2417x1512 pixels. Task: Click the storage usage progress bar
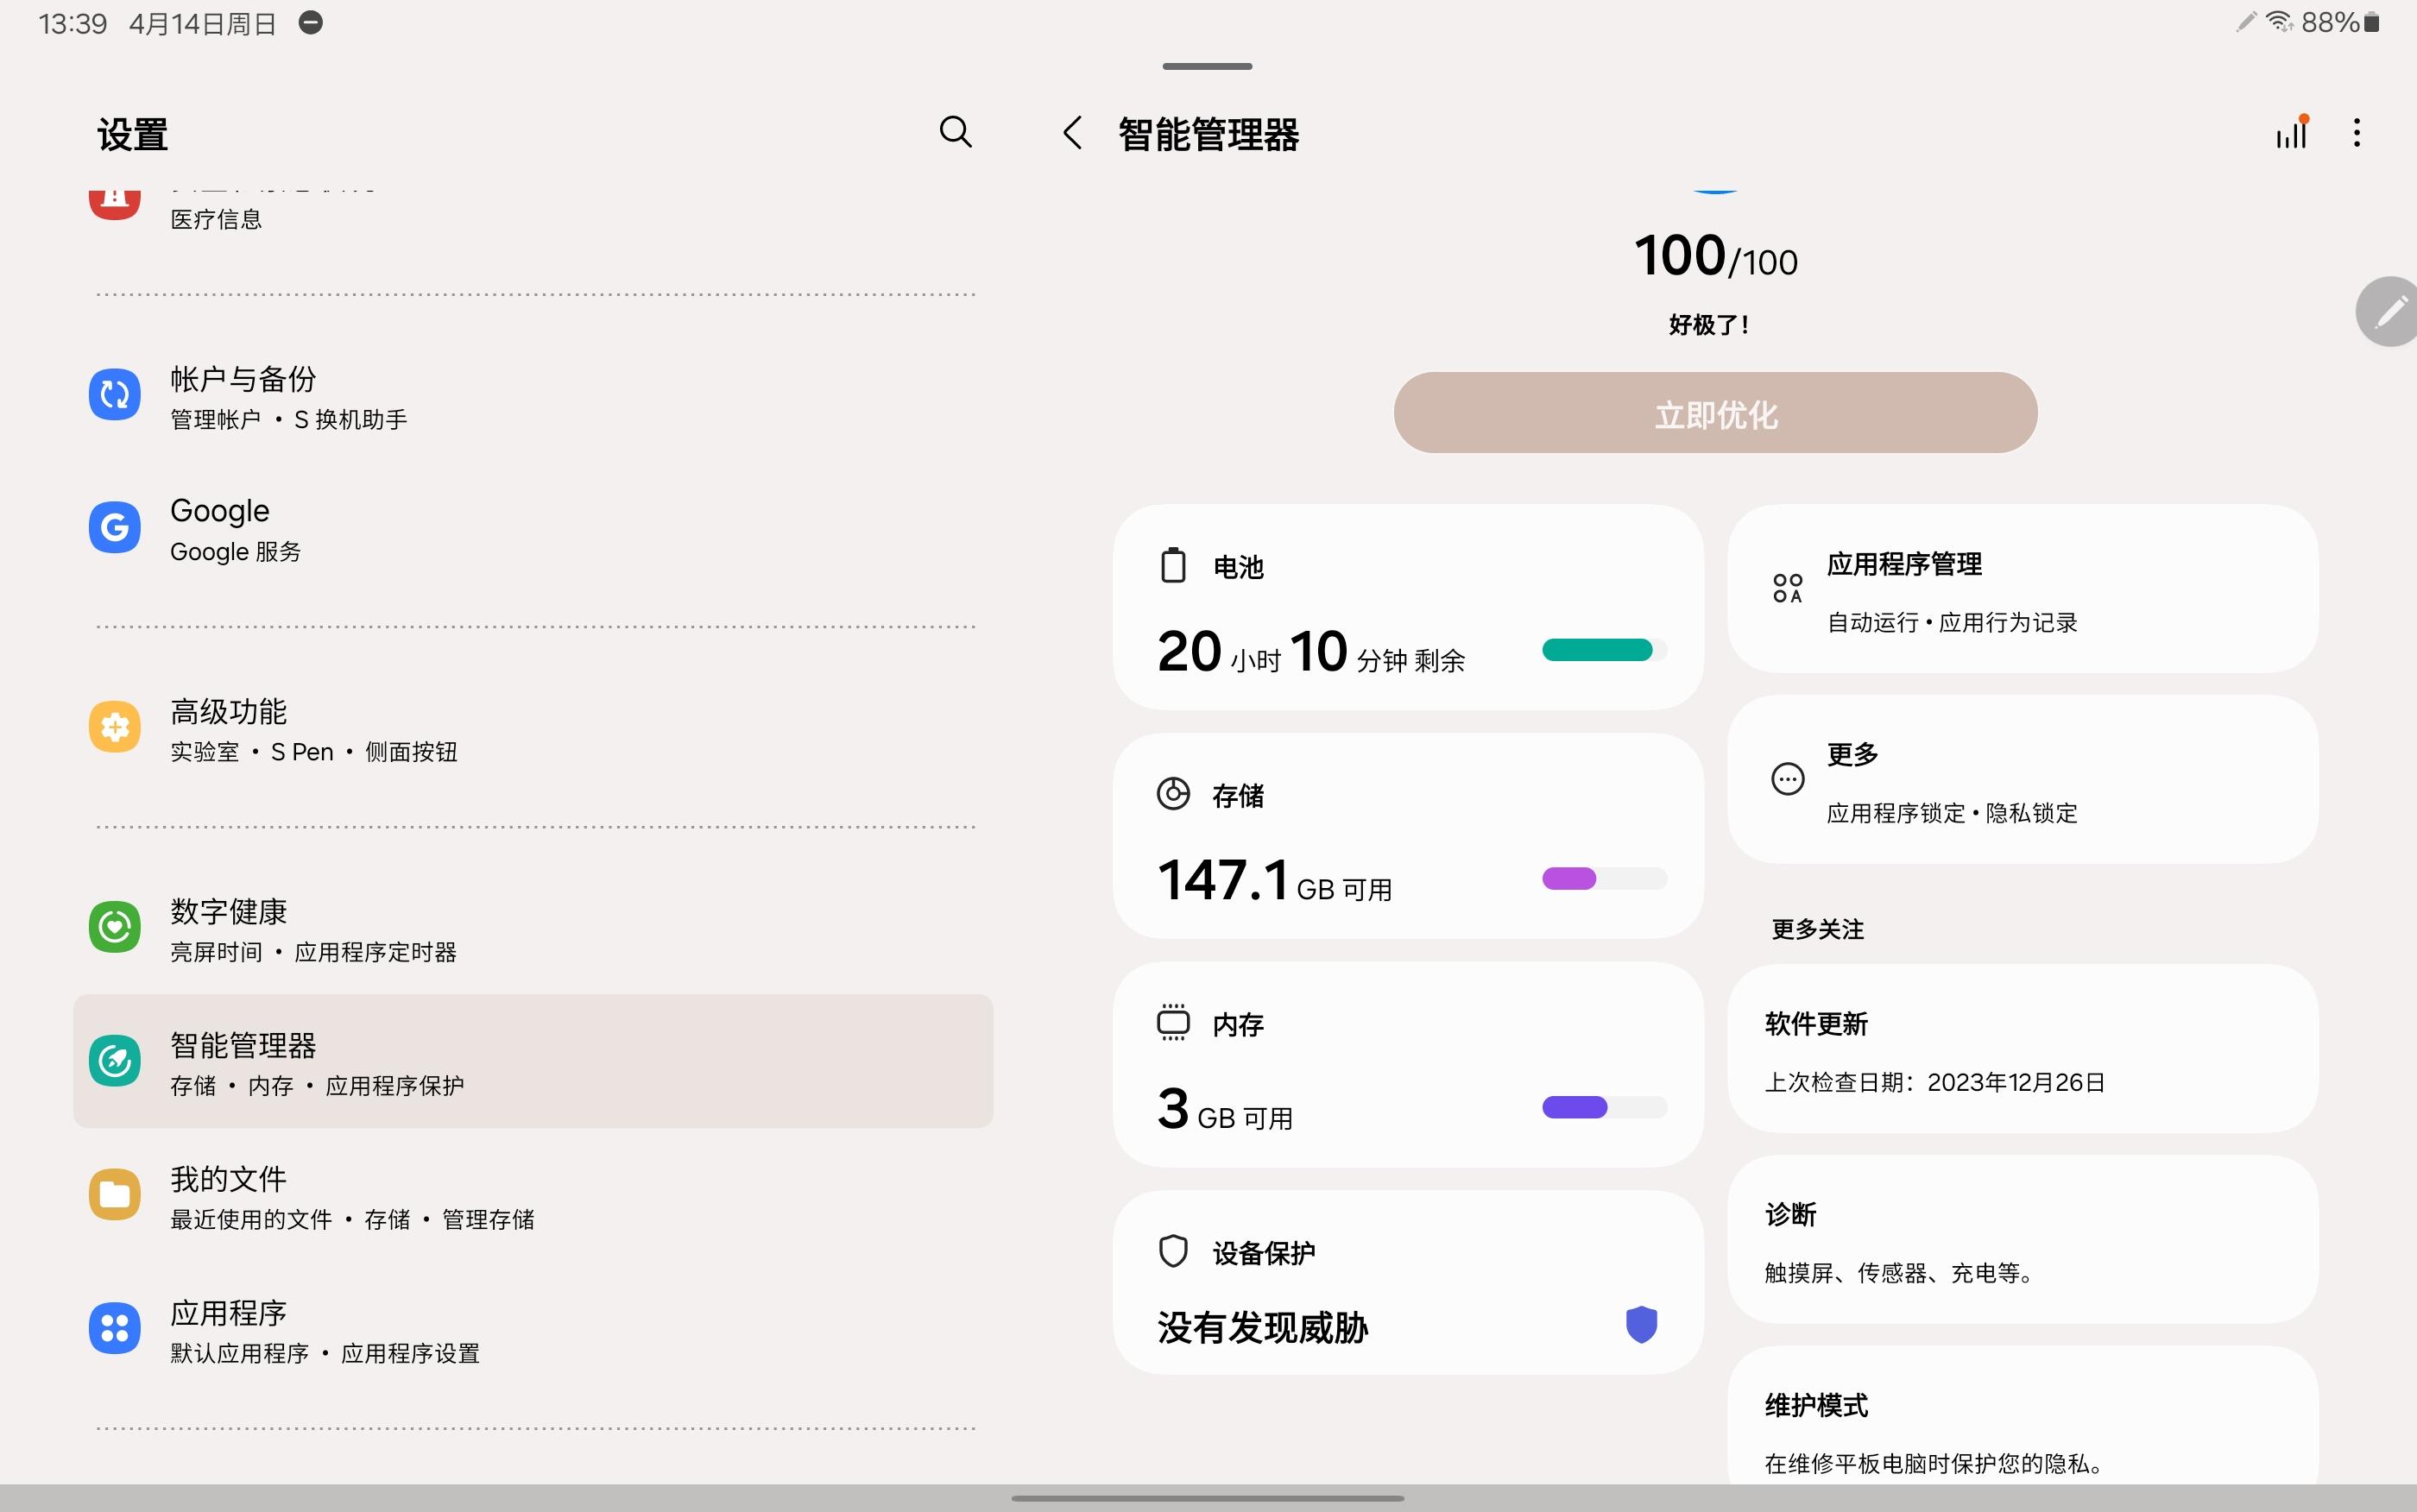click(1604, 879)
